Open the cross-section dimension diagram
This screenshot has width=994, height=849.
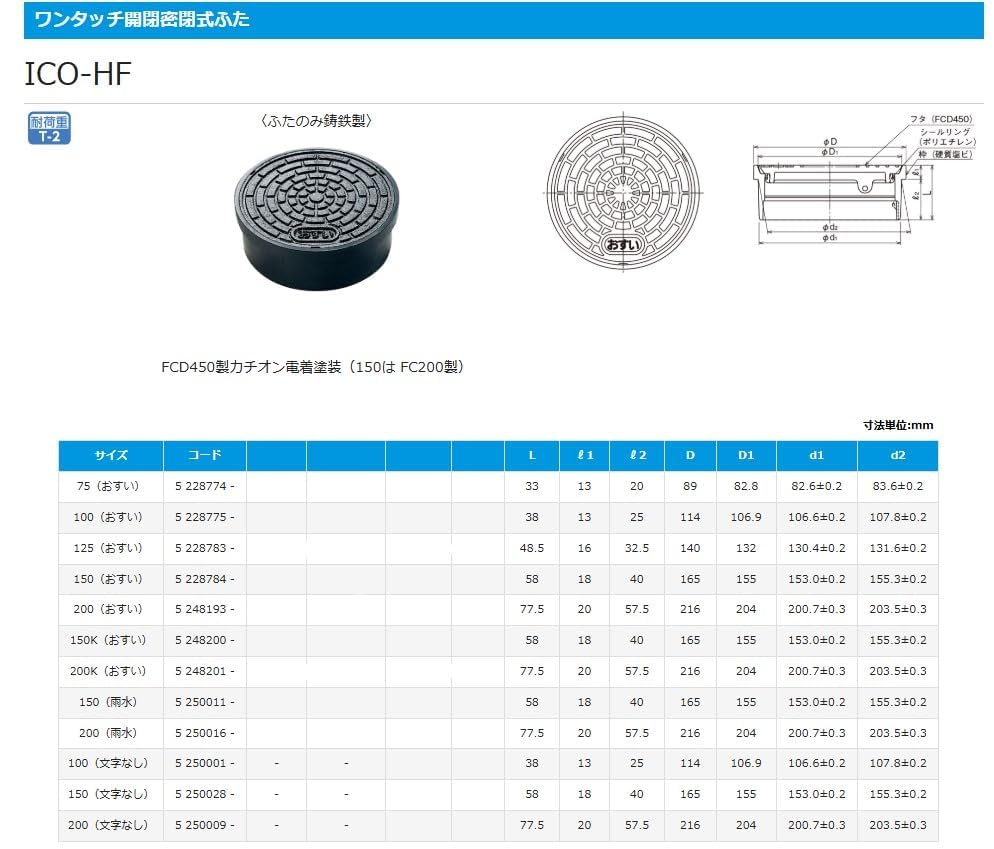[864, 179]
